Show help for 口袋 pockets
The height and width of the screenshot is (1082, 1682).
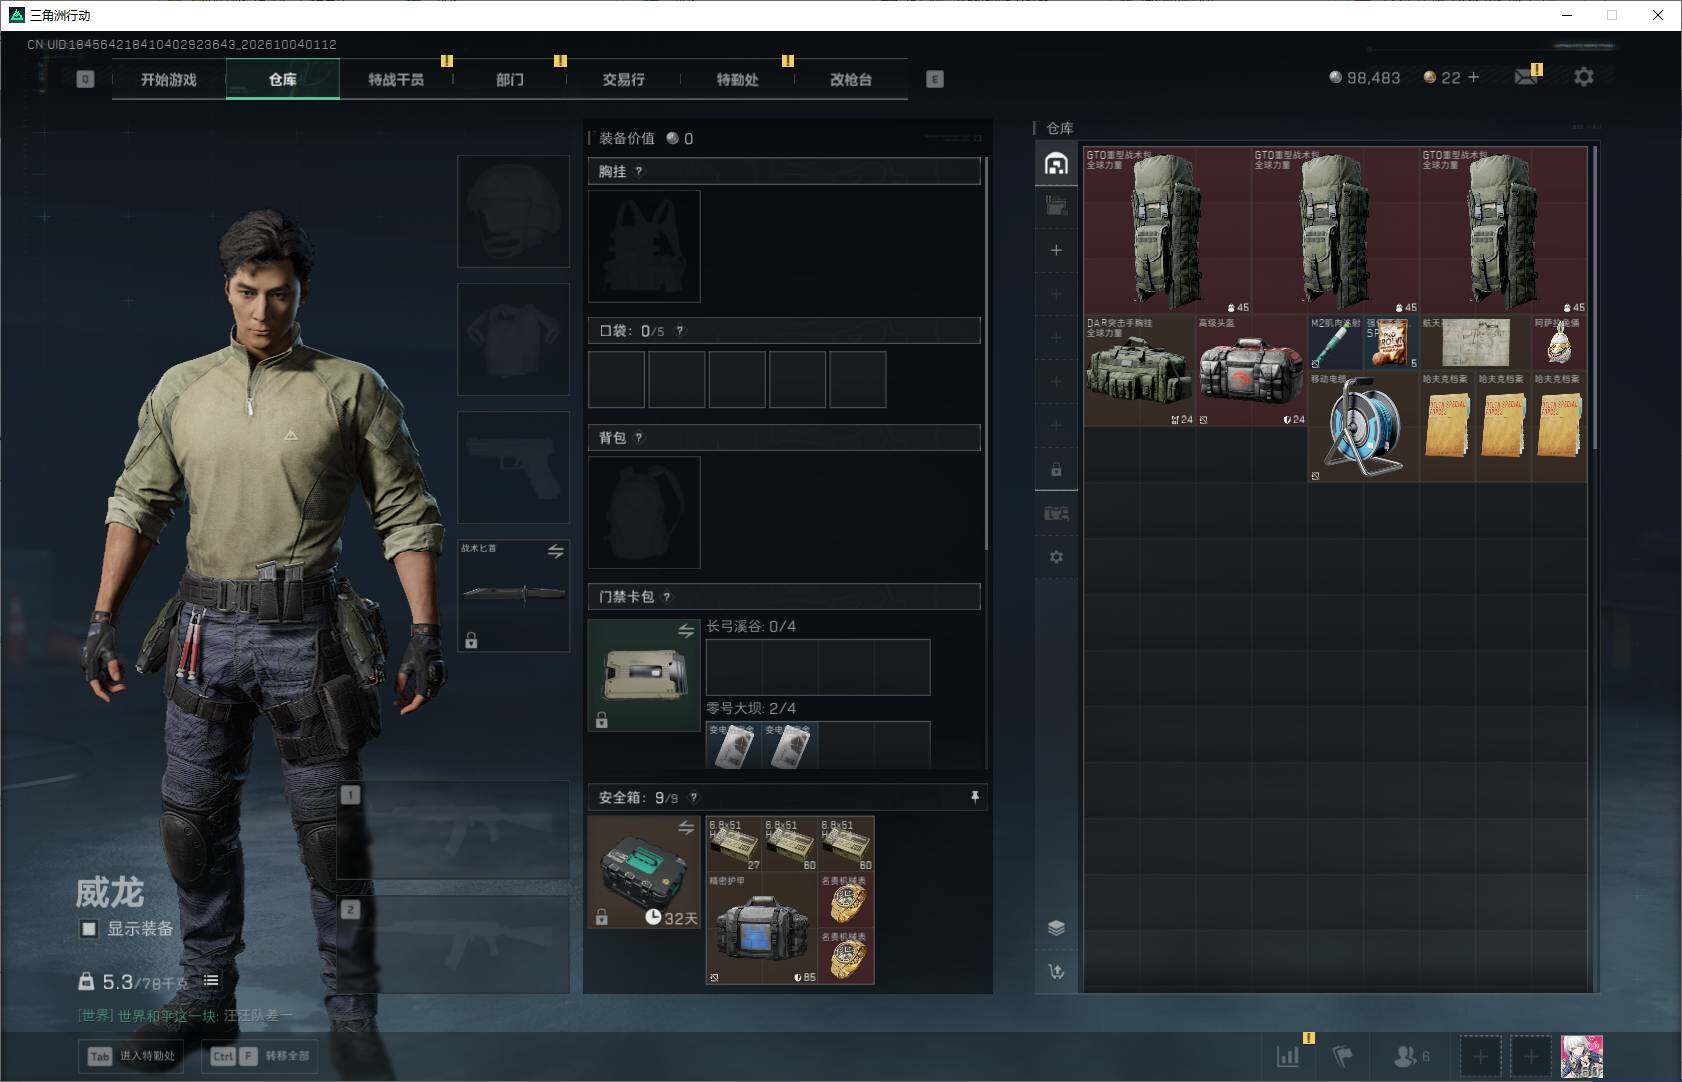(680, 330)
